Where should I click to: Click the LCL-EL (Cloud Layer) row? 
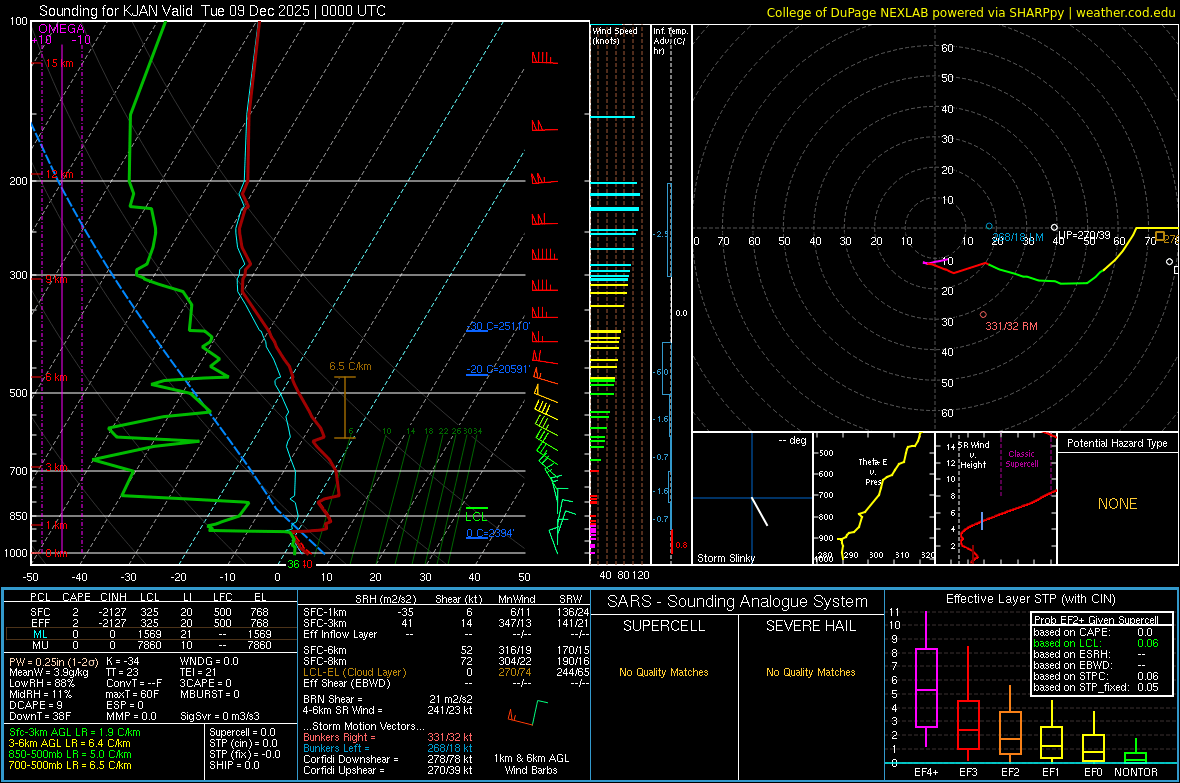(x=446, y=672)
